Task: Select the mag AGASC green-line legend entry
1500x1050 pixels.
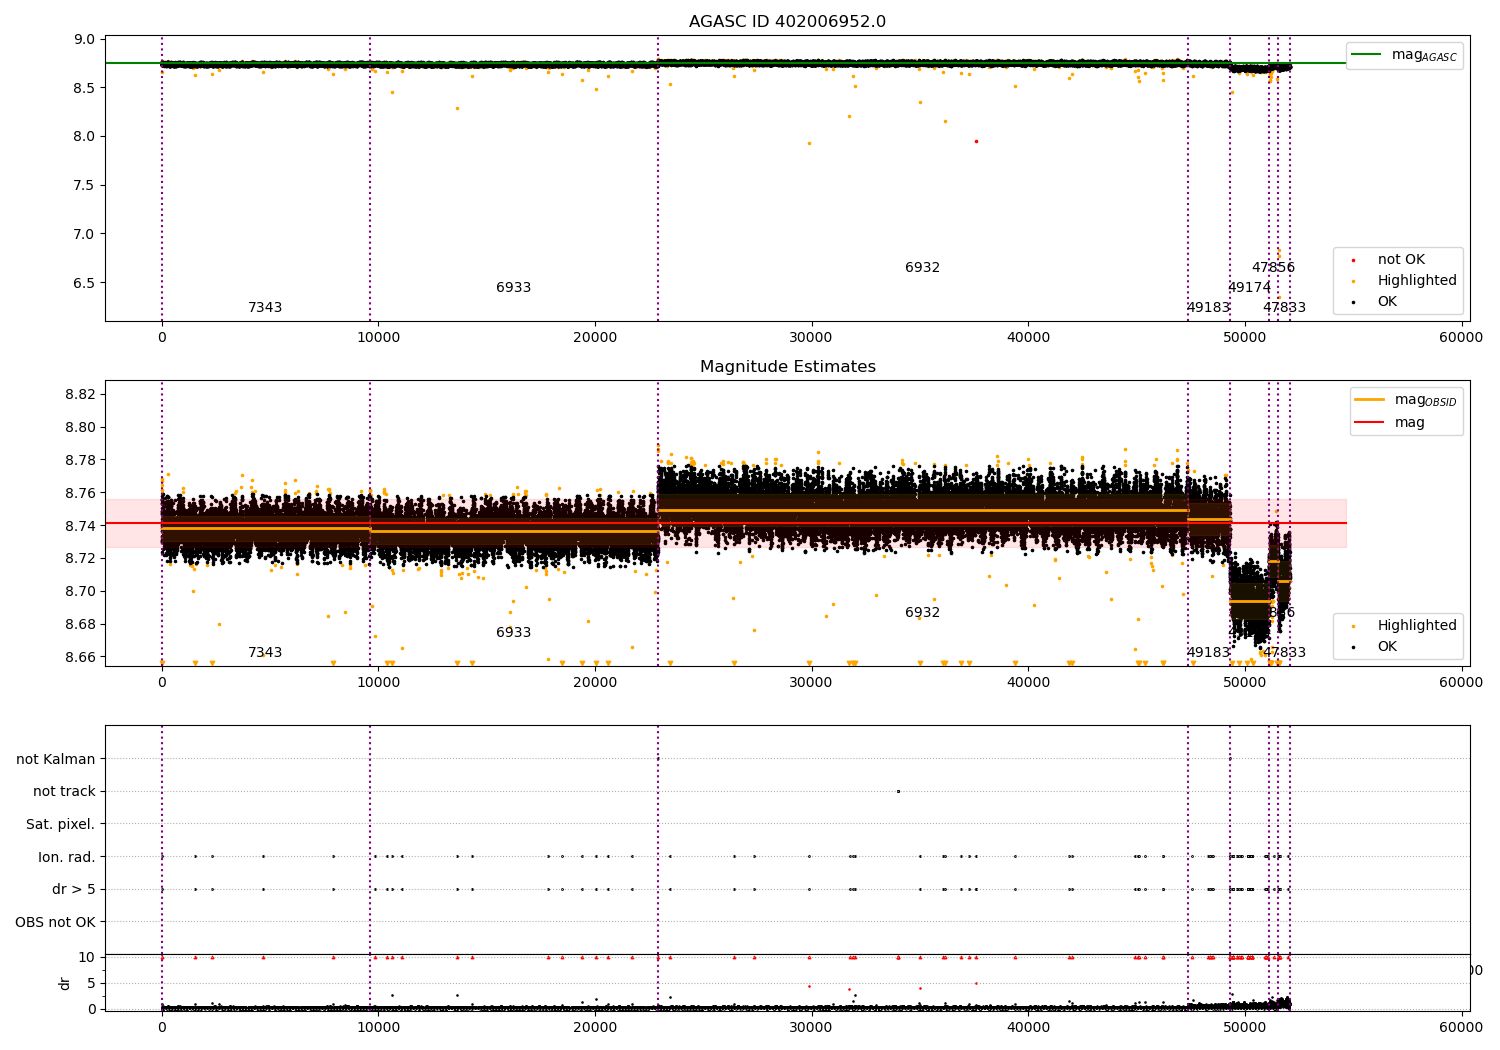Action: tap(1404, 56)
